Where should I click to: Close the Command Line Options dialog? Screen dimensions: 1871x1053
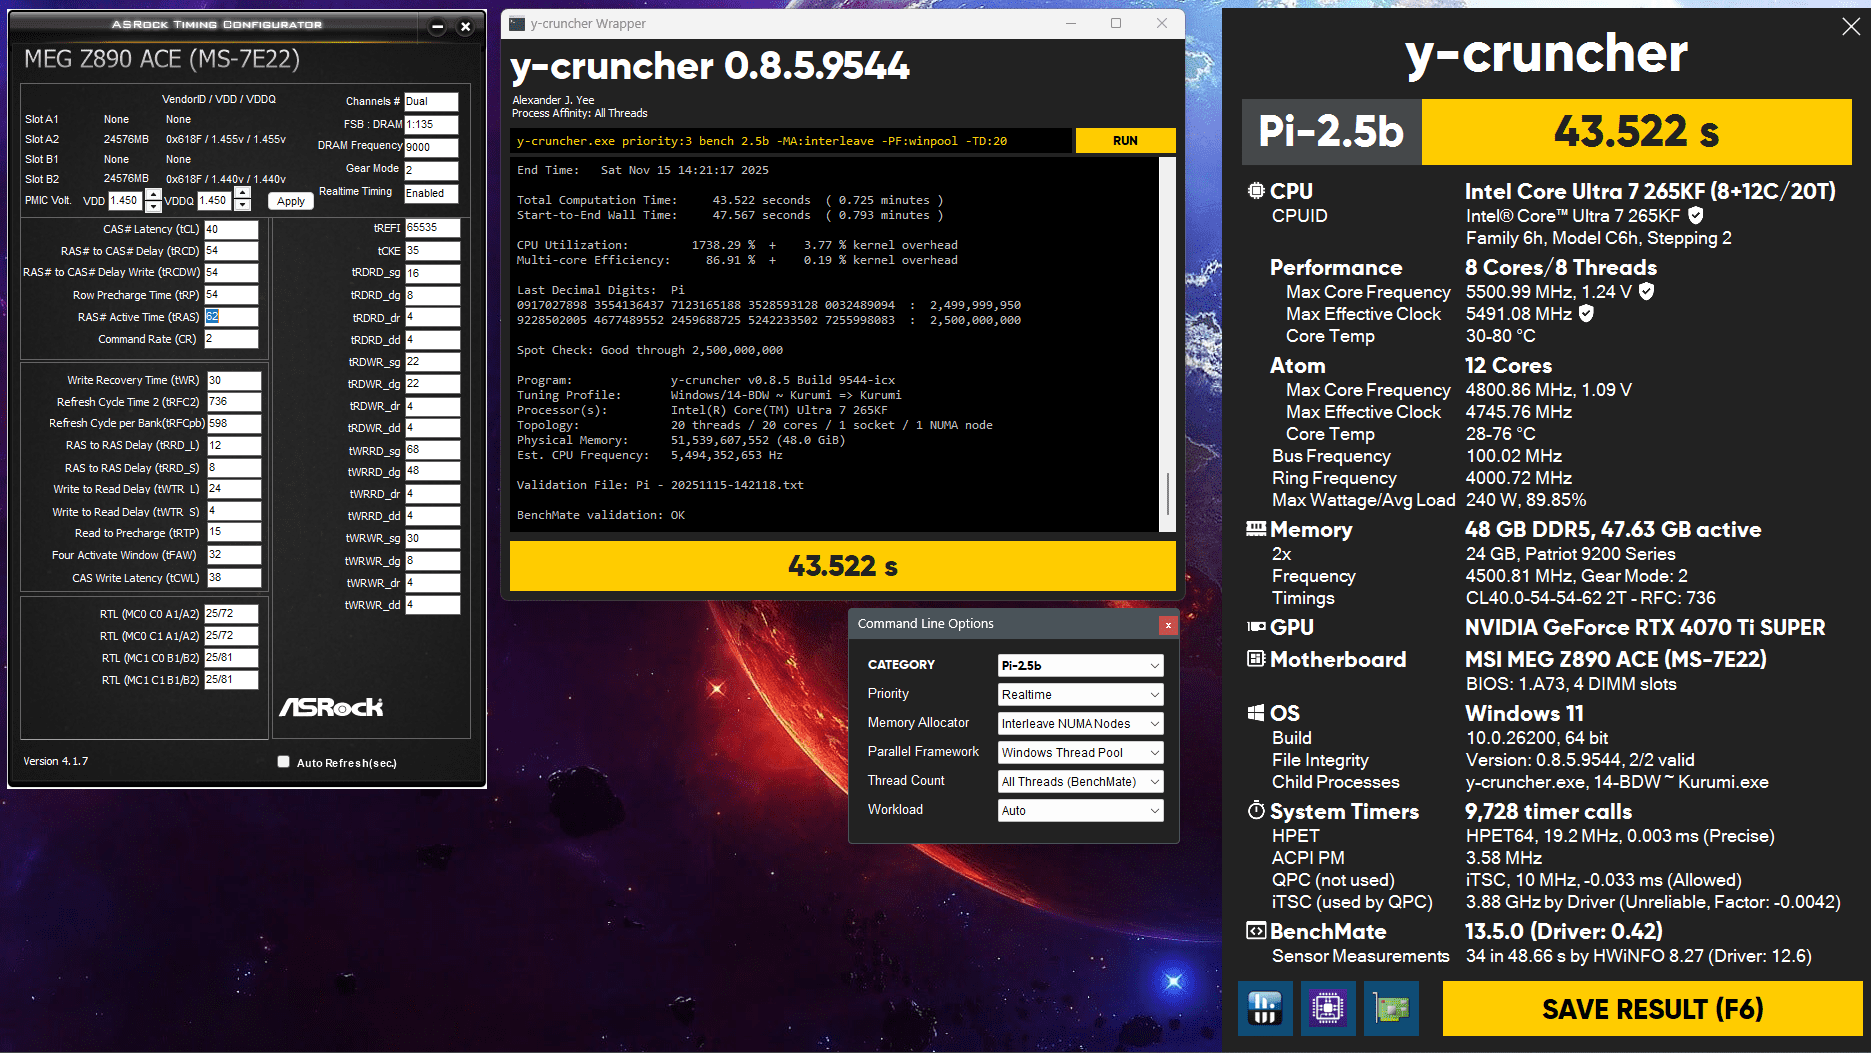pyautogui.click(x=1167, y=625)
